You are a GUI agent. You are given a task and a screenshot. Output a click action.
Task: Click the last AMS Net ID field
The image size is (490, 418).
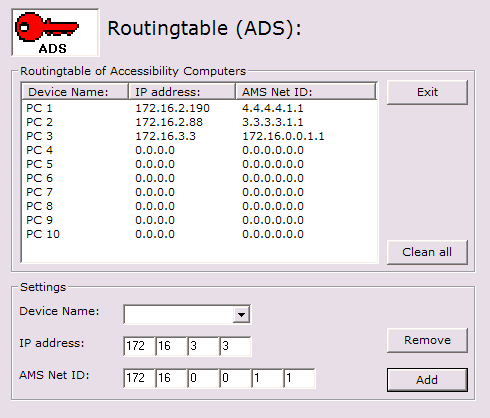(x=299, y=378)
